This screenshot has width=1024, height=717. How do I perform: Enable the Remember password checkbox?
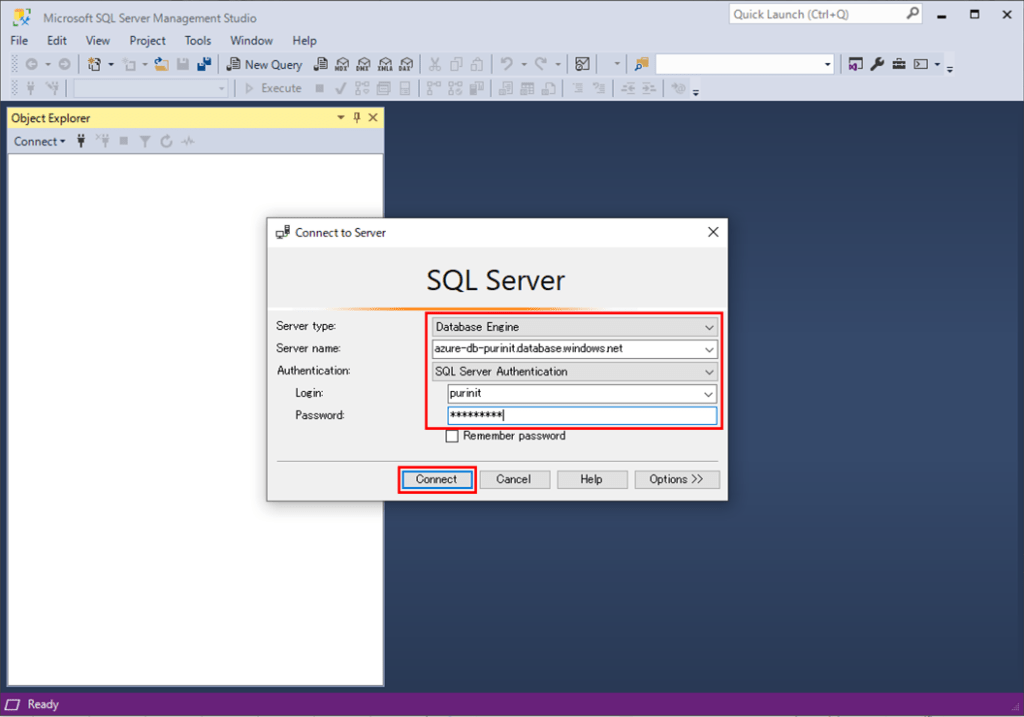452,436
